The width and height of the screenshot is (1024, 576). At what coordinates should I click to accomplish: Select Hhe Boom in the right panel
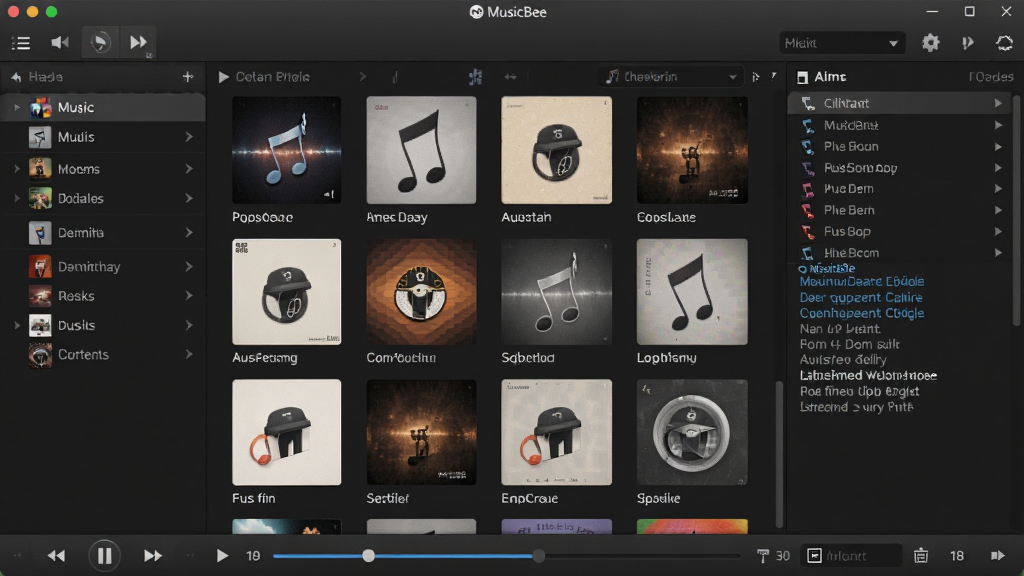(x=899, y=253)
